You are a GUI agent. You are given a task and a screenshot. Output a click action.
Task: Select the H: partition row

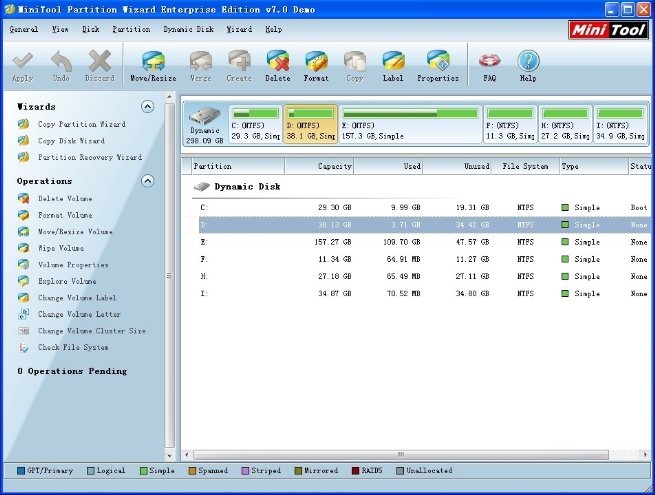(x=424, y=277)
